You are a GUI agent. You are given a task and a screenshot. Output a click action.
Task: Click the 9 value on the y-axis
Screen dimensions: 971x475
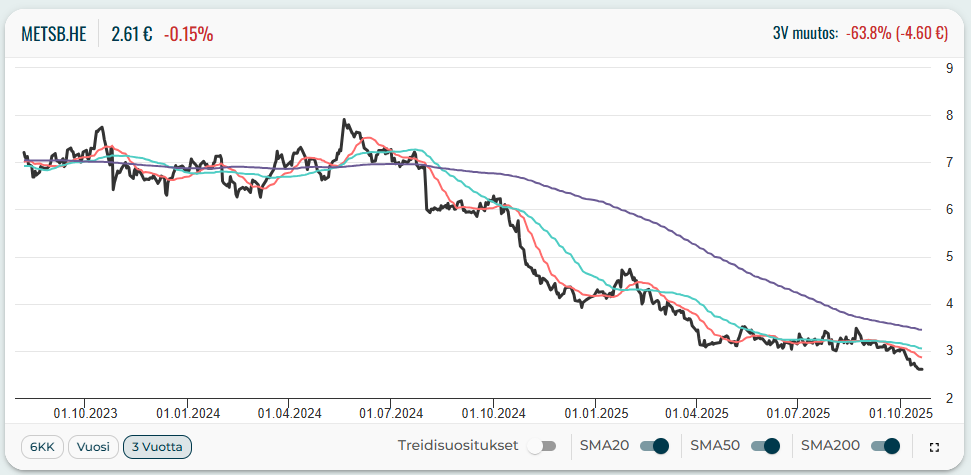point(948,68)
